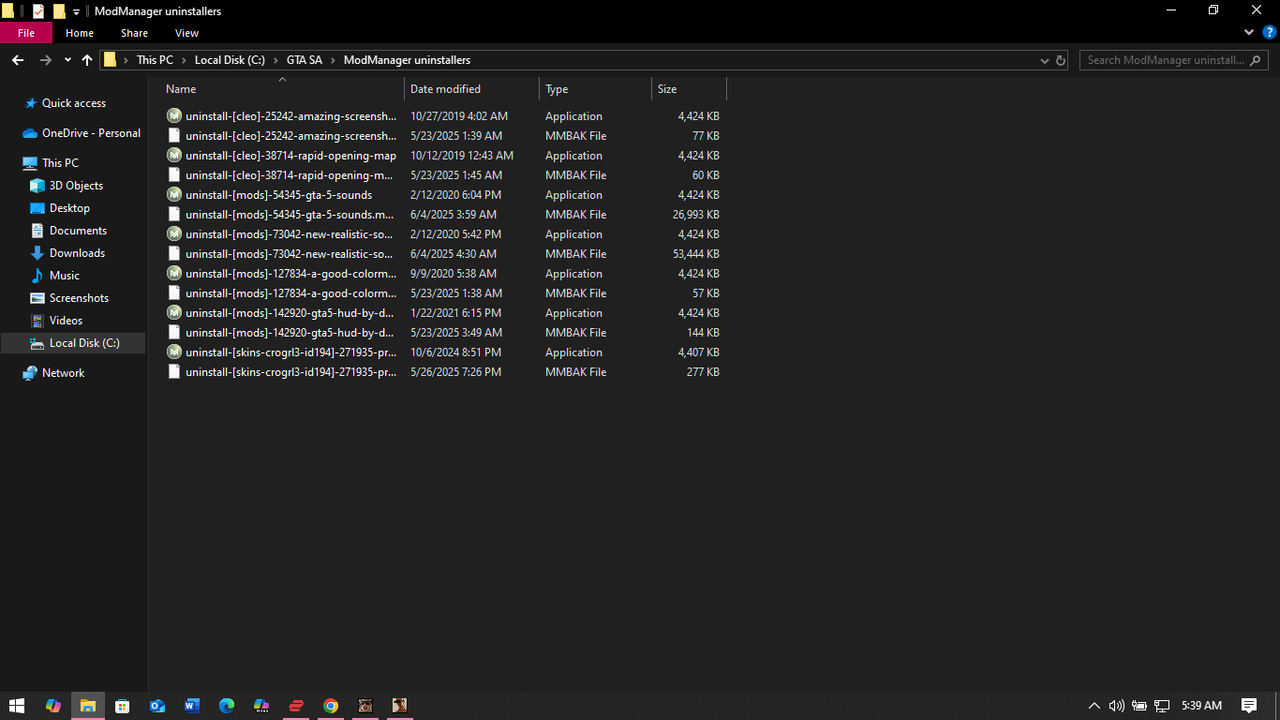Click the Properties icon in title bar

(x=39, y=11)
